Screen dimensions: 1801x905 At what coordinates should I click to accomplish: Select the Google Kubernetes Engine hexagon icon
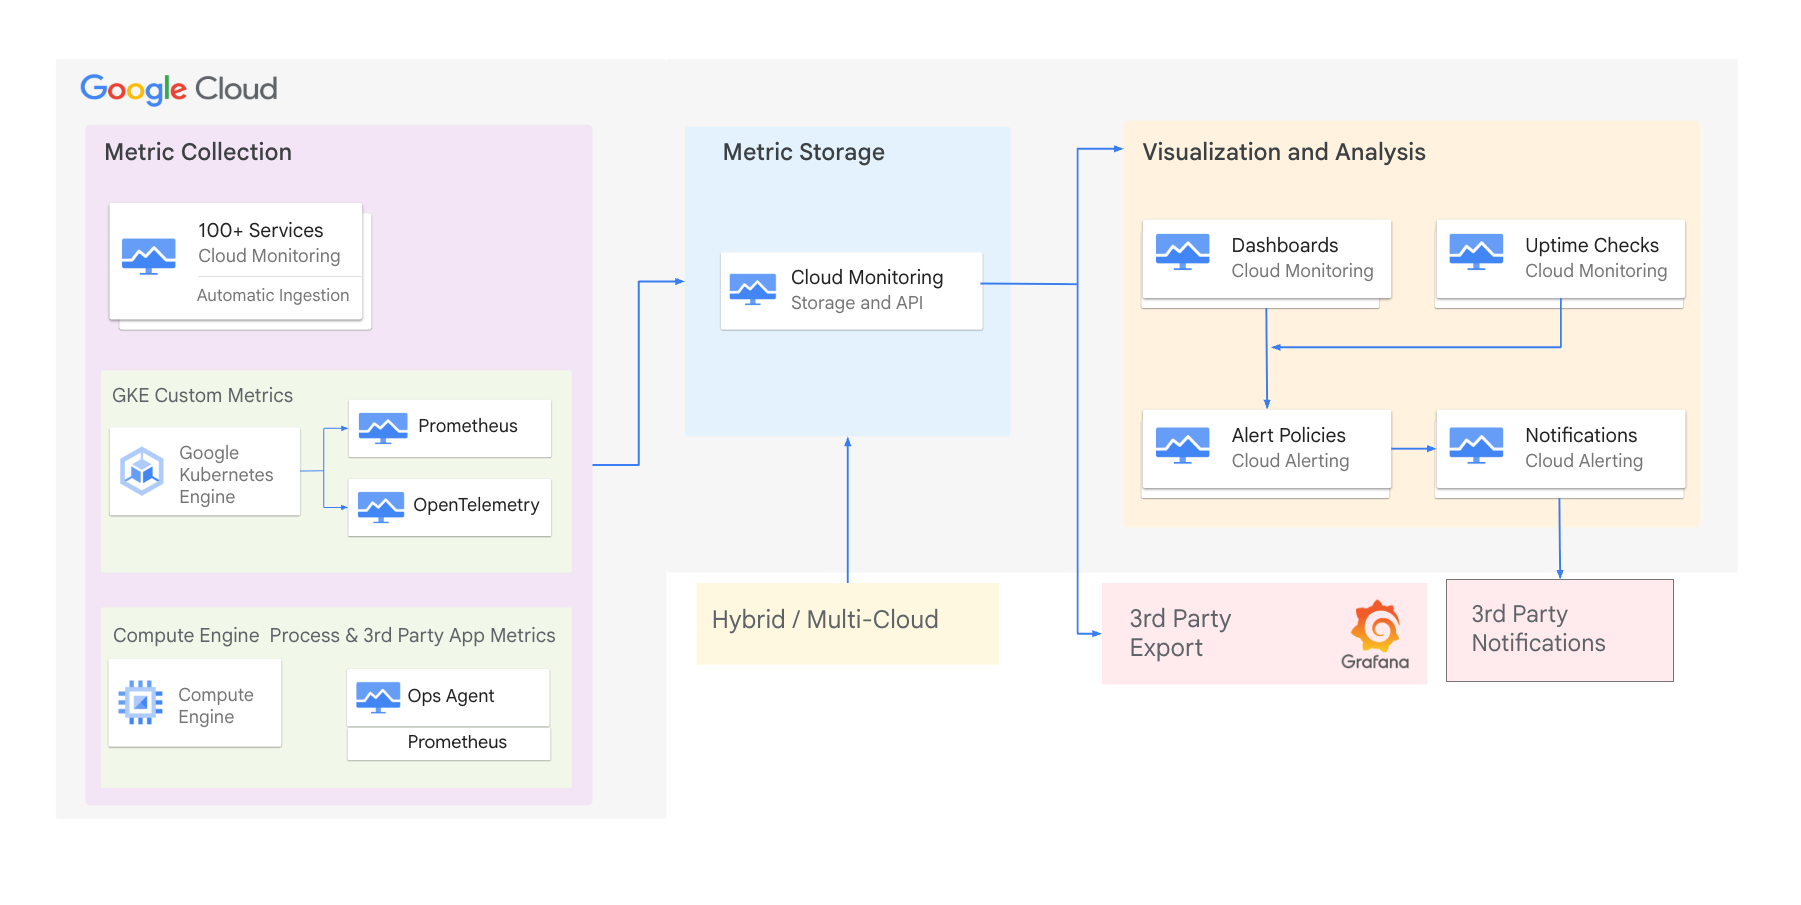click(x=142, y=471)
